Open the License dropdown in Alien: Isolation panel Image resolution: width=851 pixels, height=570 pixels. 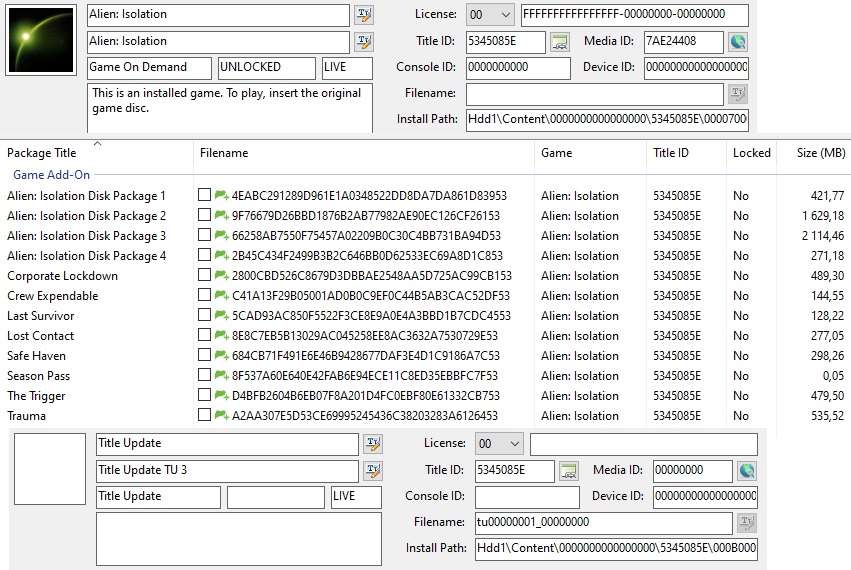point(490,15)
